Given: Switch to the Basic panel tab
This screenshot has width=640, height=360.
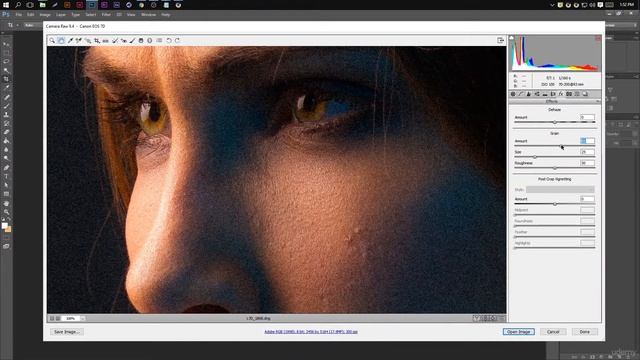Looking at the screenshot, I should 513,94.
